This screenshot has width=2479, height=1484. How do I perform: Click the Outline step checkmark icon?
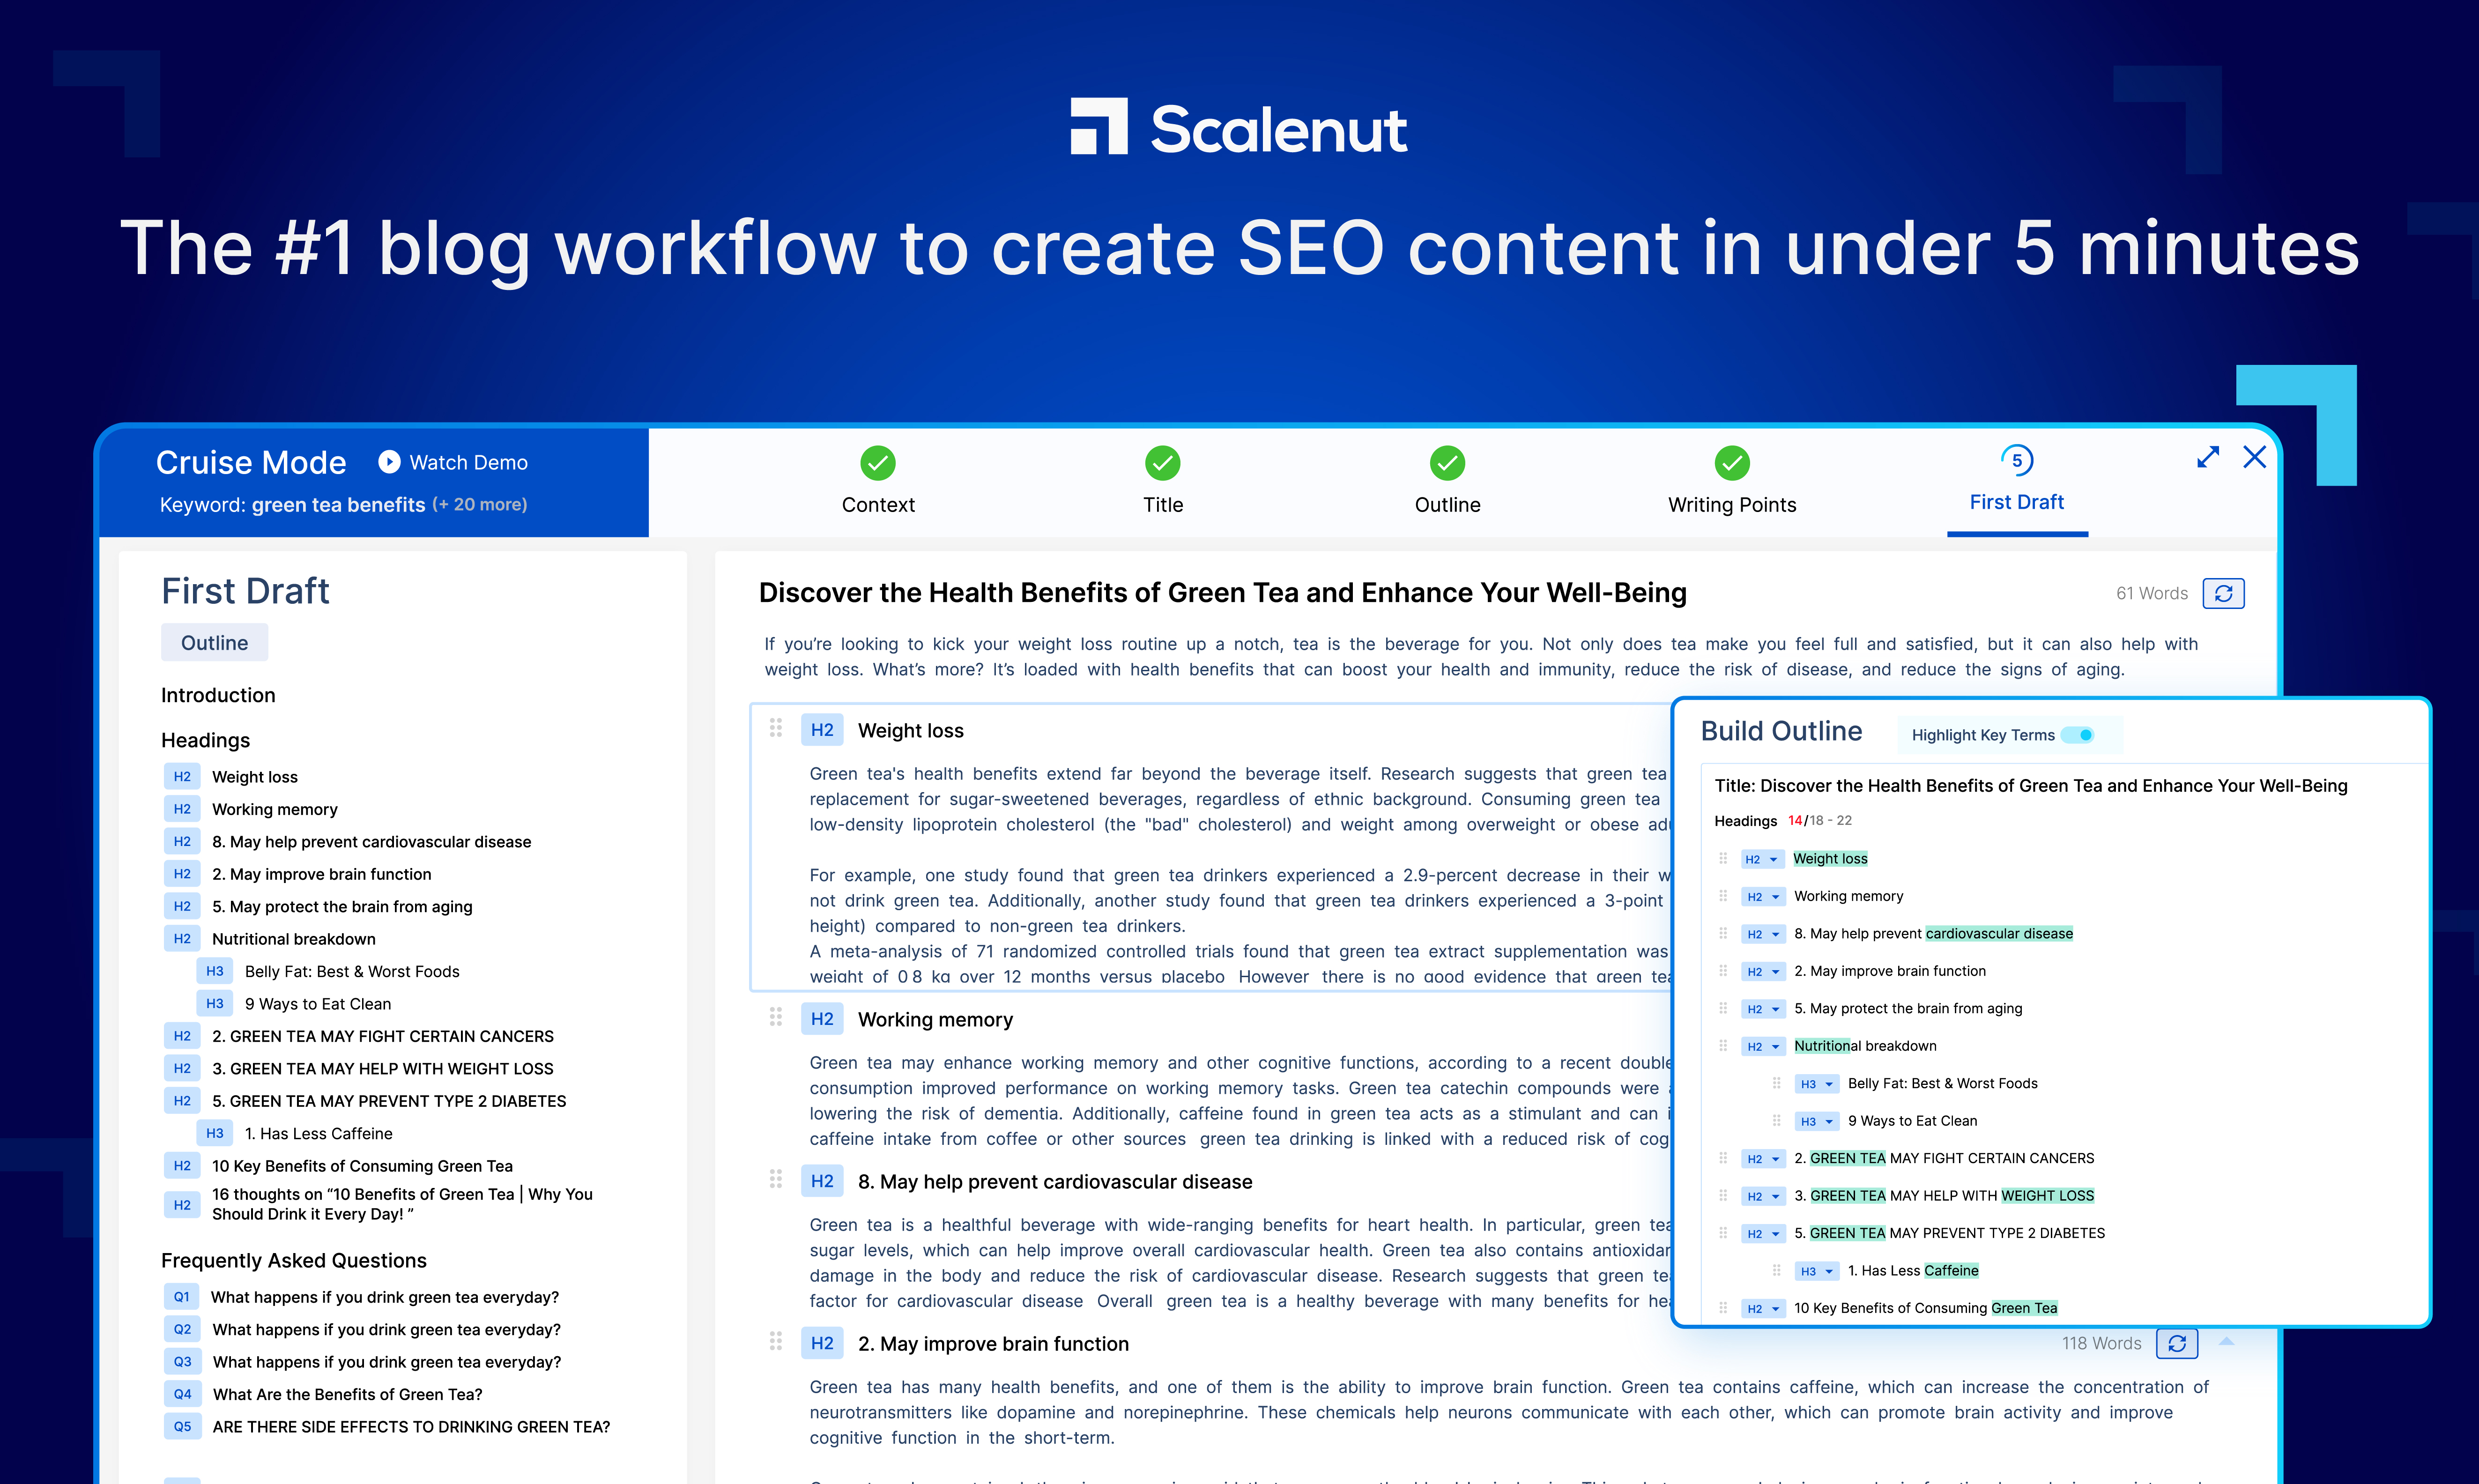[x=1447, y=463]
